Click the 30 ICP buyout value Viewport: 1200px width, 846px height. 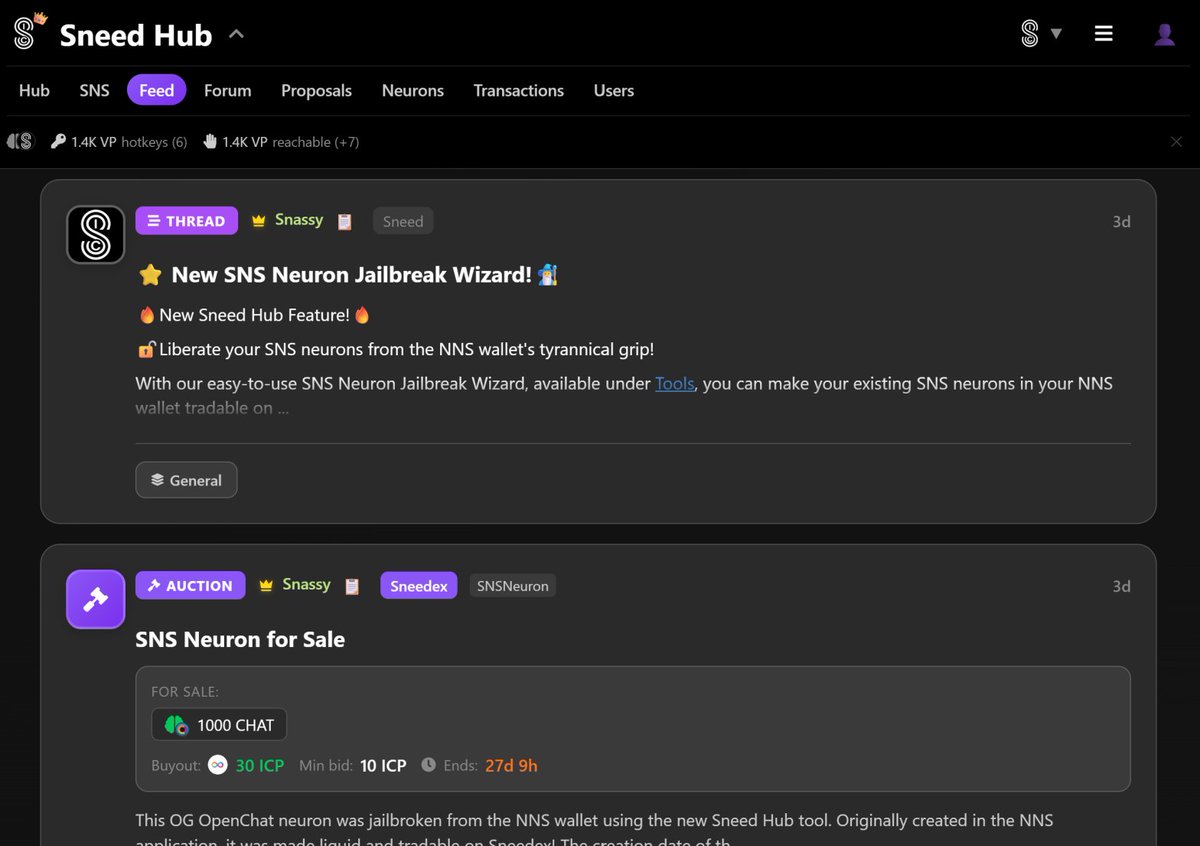click(x=260, y=765)
